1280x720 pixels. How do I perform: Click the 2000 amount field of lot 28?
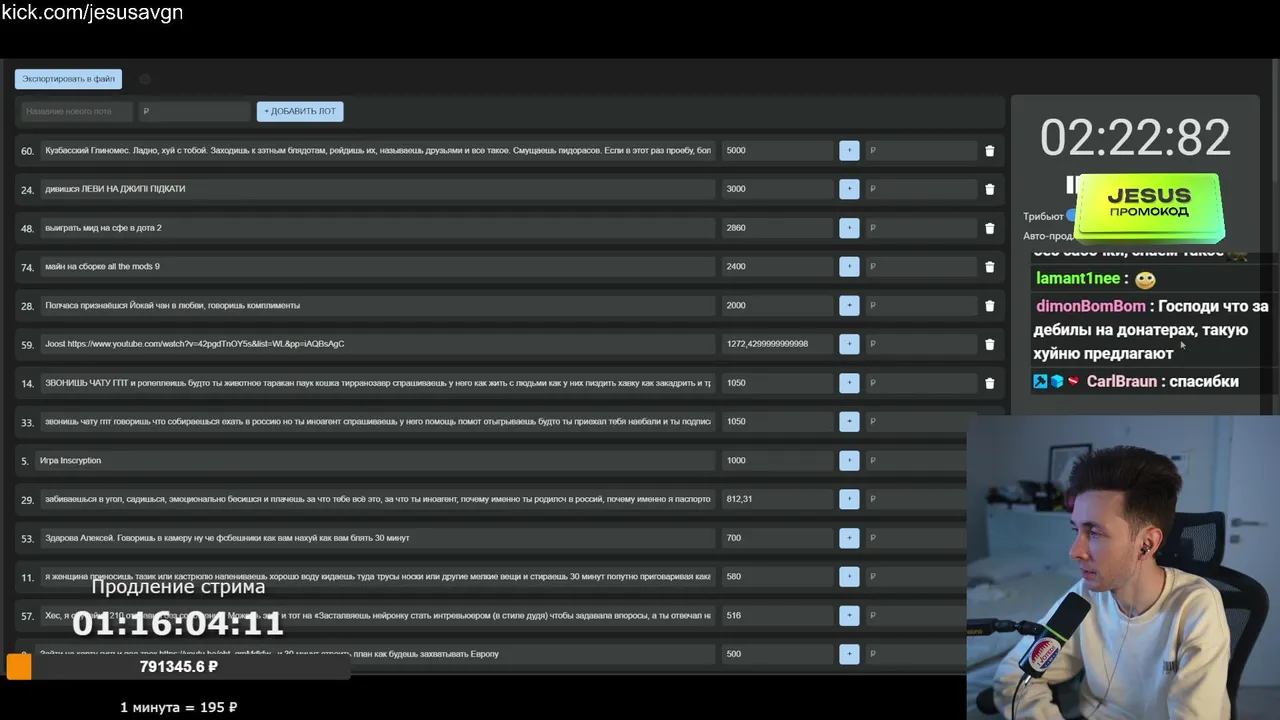[x=778, y=305]
